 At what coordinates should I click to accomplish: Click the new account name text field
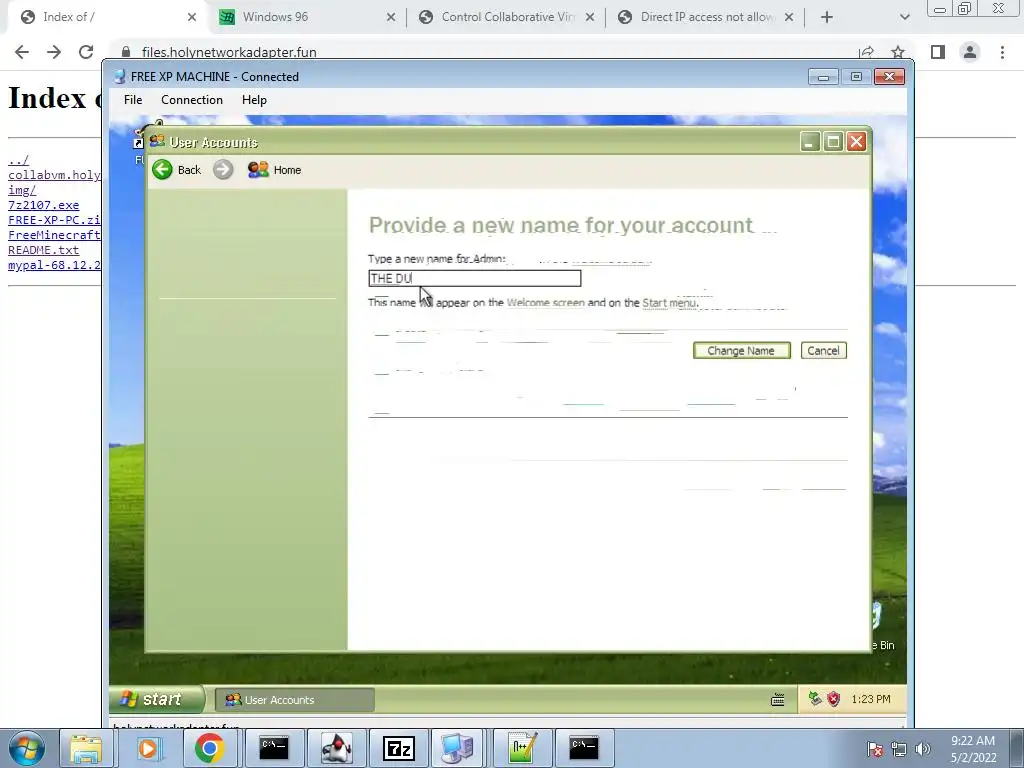click(x=474, y=278)
